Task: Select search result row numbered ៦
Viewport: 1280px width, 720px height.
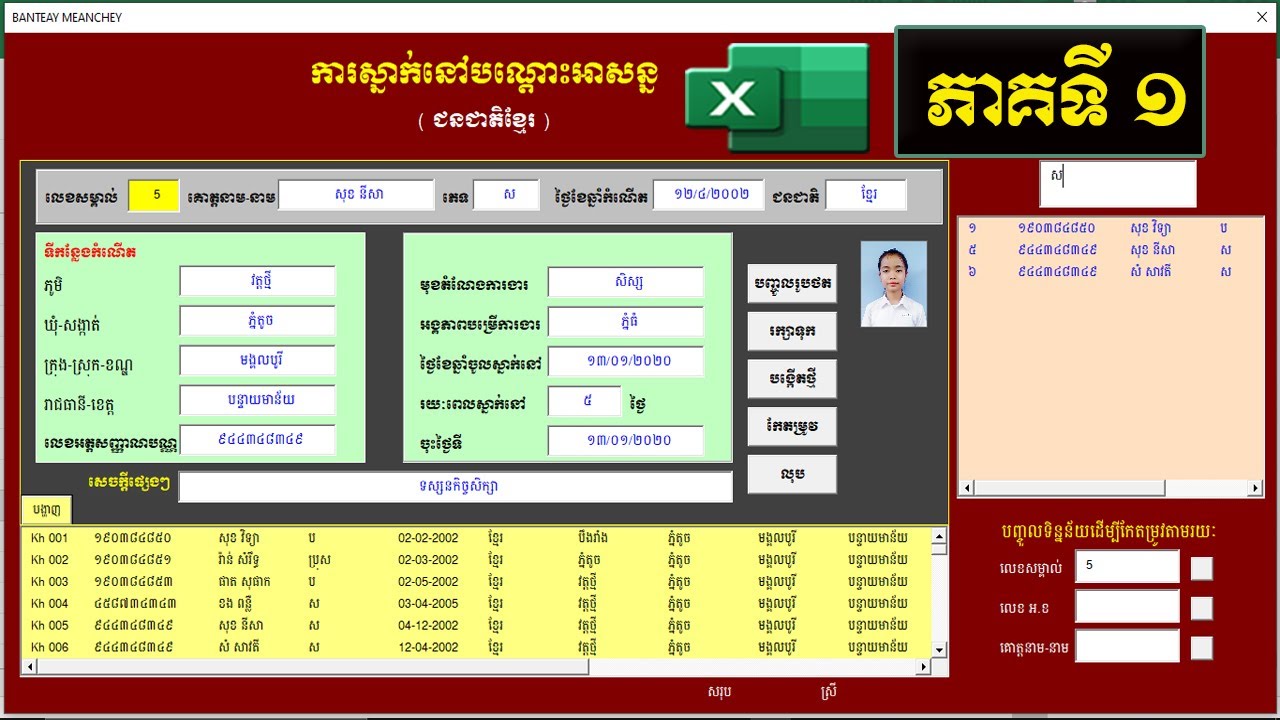Action: 1110,272
